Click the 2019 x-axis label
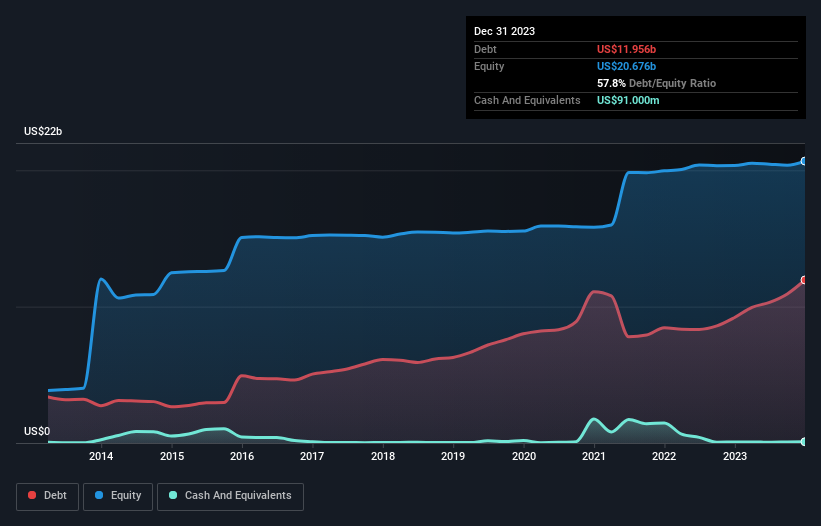Image resolution: width=821 pixels, height=526 pixels. pos(453,456)
